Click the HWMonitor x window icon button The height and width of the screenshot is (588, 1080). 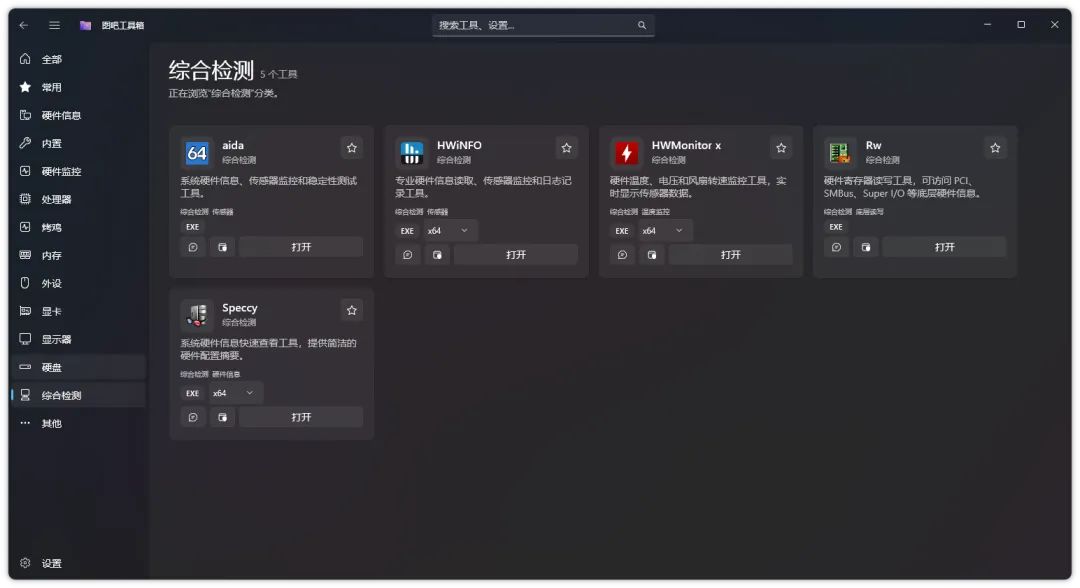pos(652,255)
